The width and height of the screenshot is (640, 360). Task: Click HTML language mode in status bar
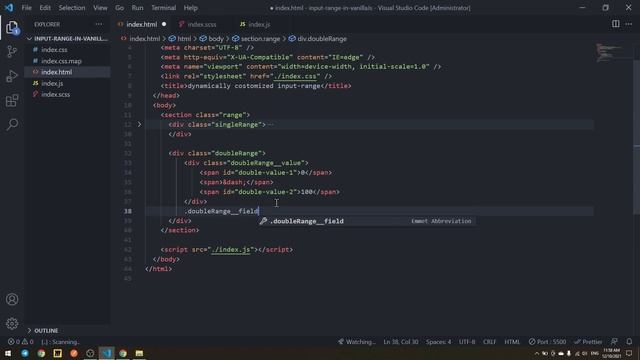pos(512,342)
